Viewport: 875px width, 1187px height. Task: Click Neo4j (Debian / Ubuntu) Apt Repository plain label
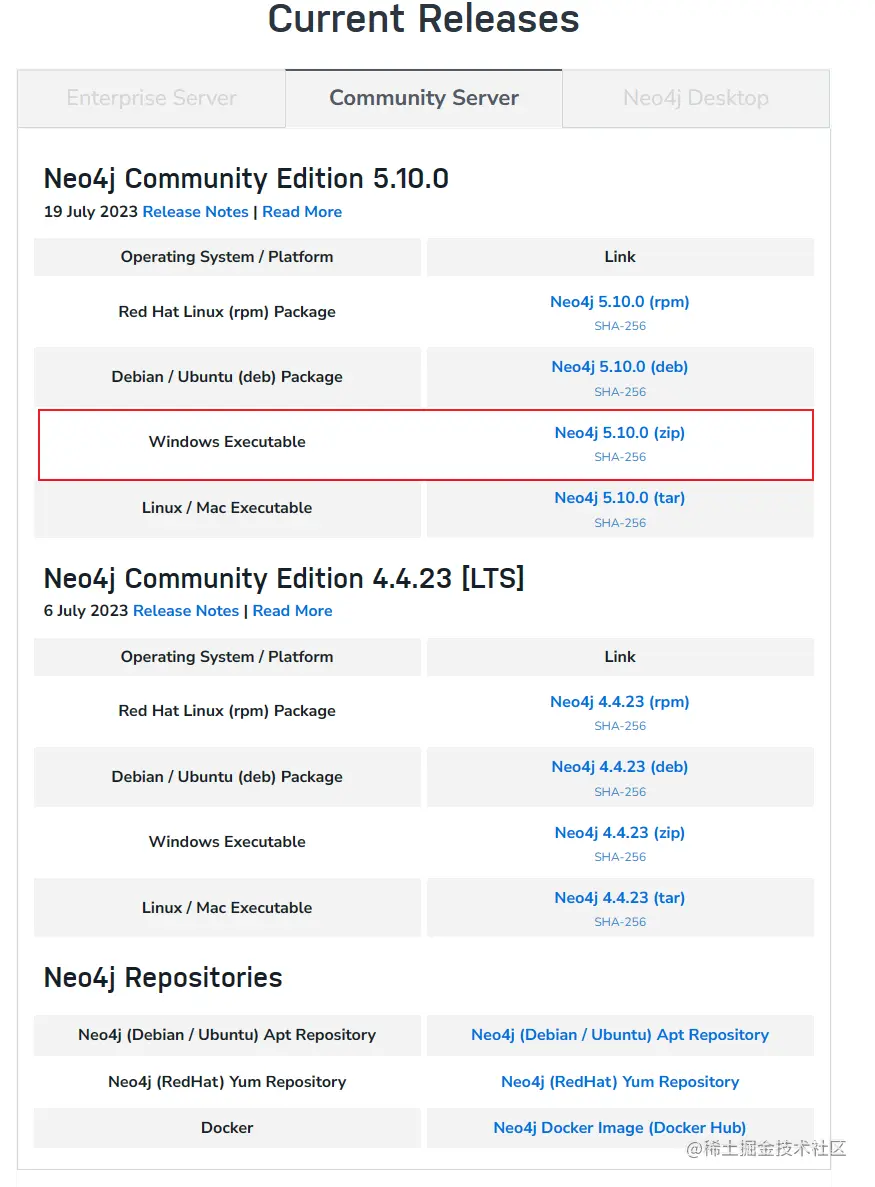tap(227, 1035)
